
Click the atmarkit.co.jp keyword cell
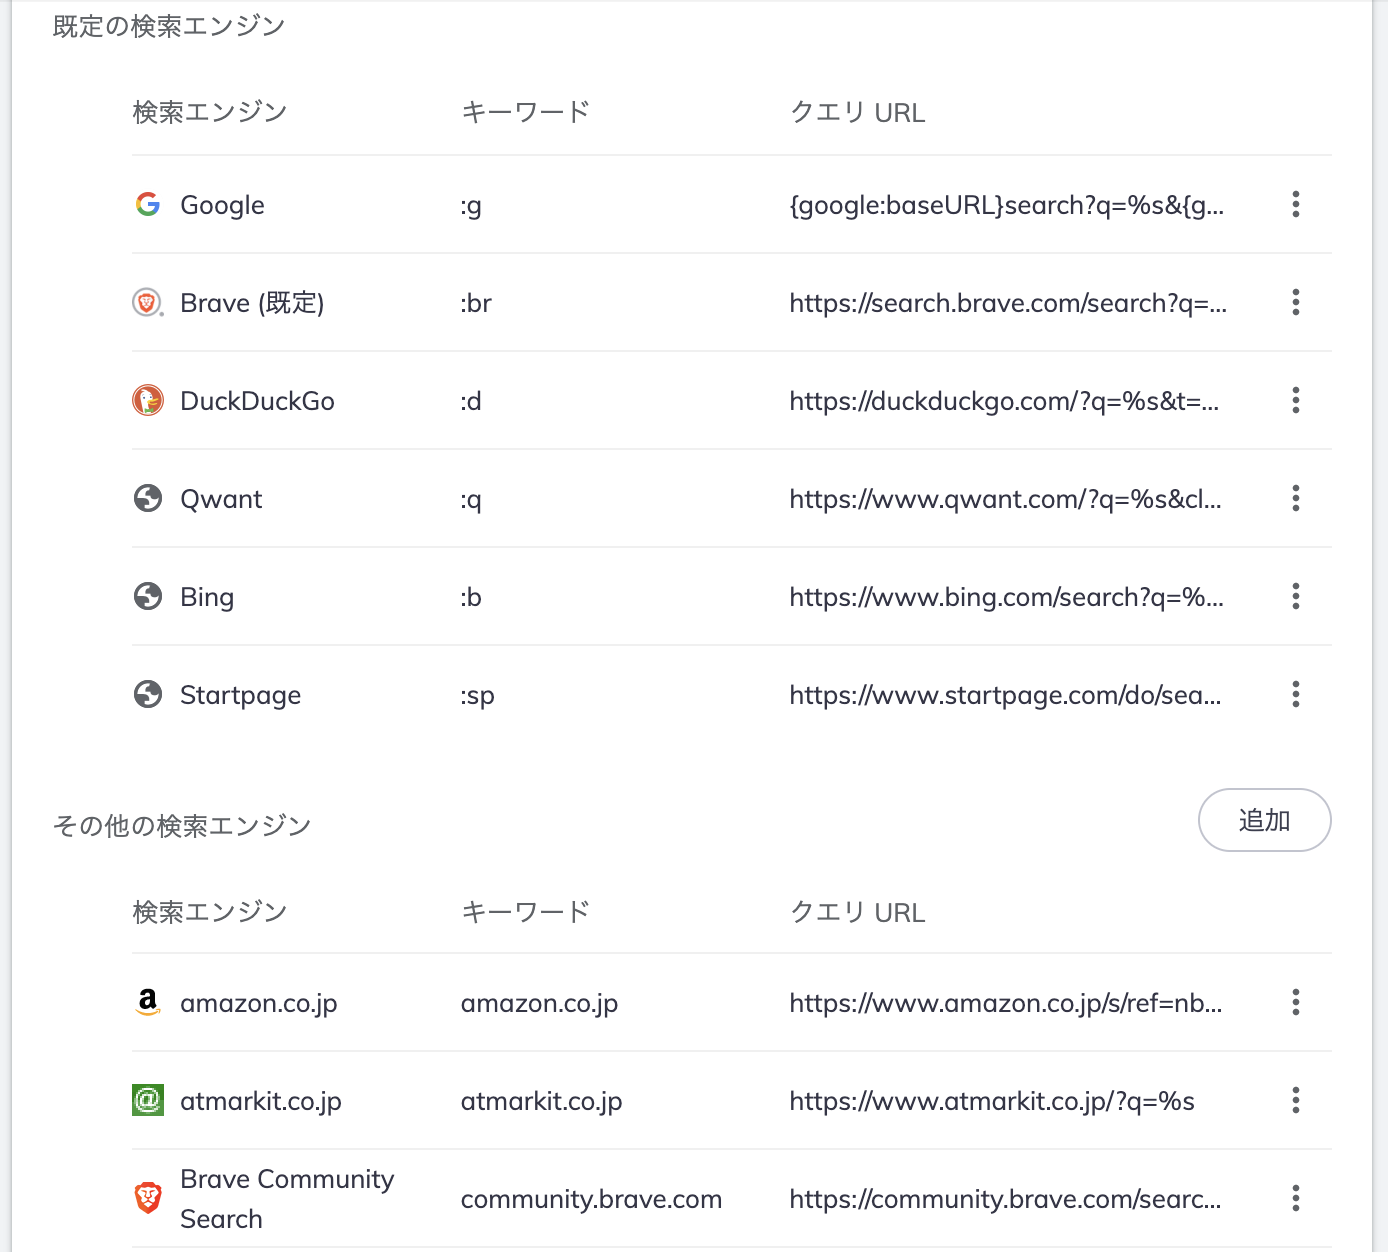(541, 1101)
